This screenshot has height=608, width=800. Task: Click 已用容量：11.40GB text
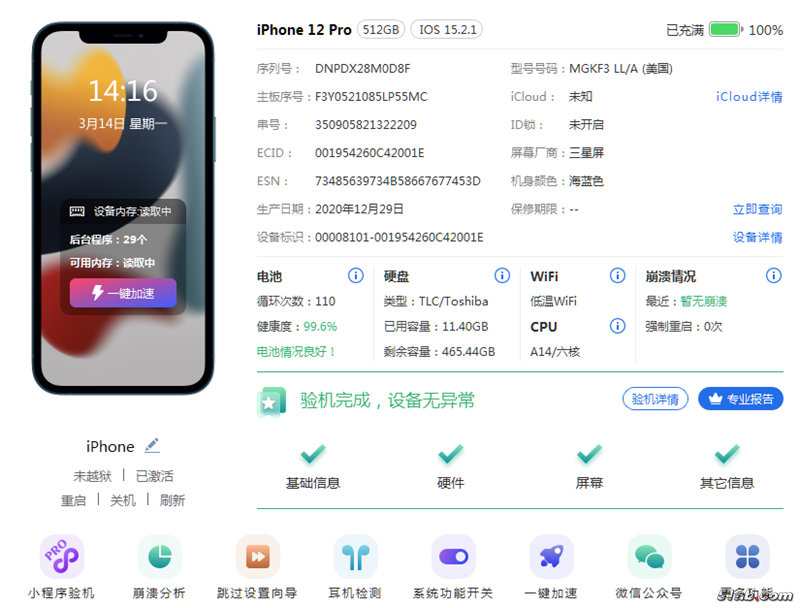point(436,326)
